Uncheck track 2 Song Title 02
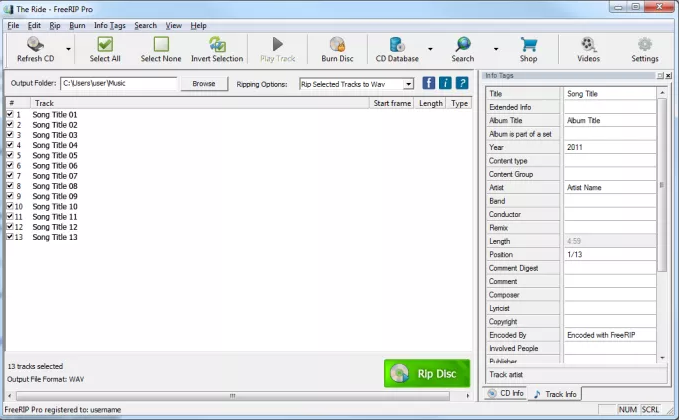The width and height of the screenshot is (679, 420). (10, 124)
